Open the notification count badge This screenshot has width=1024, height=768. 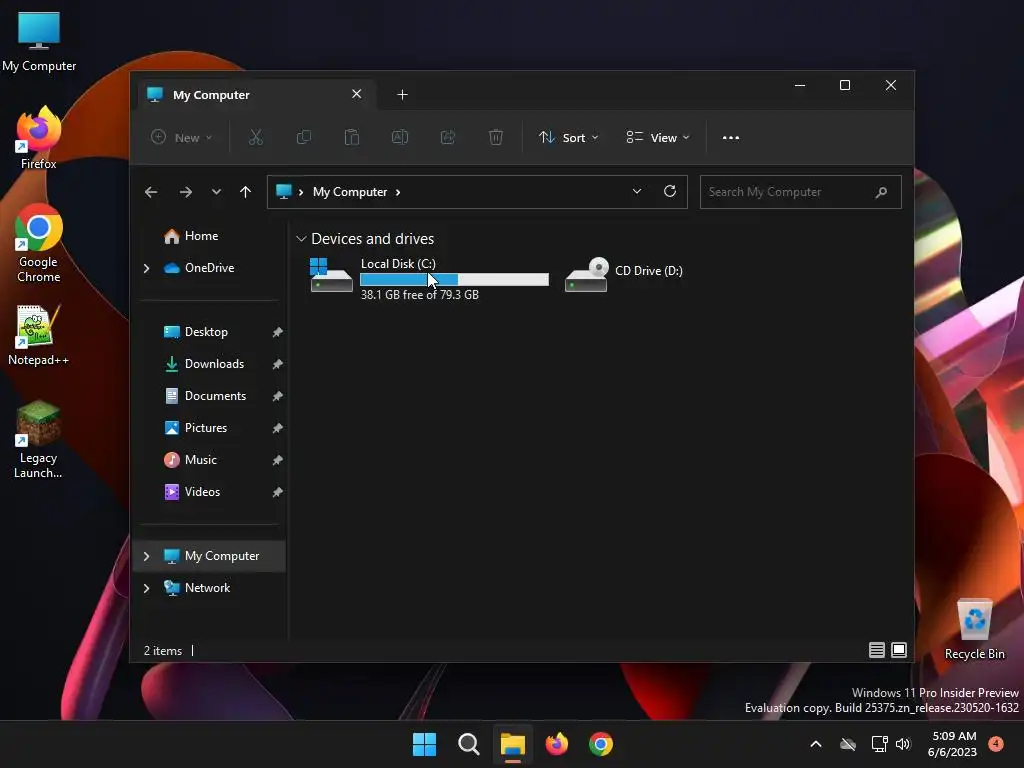click(996, 743)
